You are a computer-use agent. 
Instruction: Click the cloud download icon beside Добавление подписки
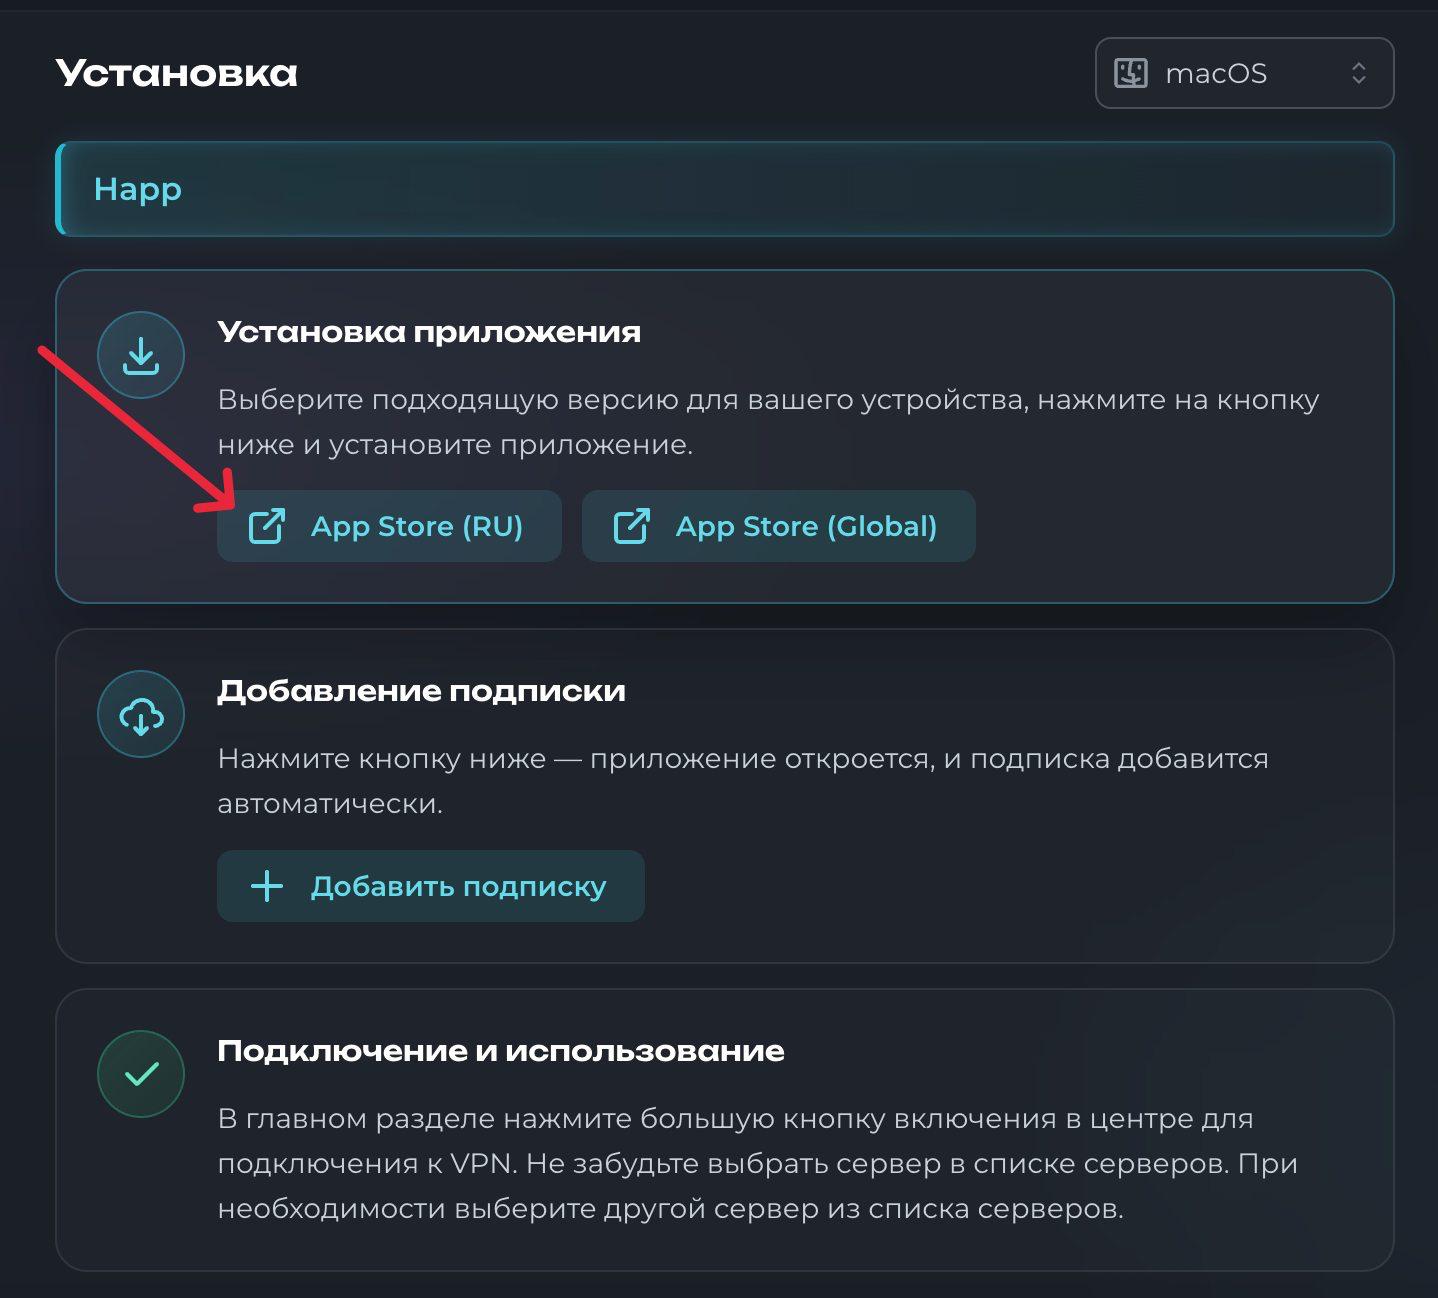[x=140, y=714]
